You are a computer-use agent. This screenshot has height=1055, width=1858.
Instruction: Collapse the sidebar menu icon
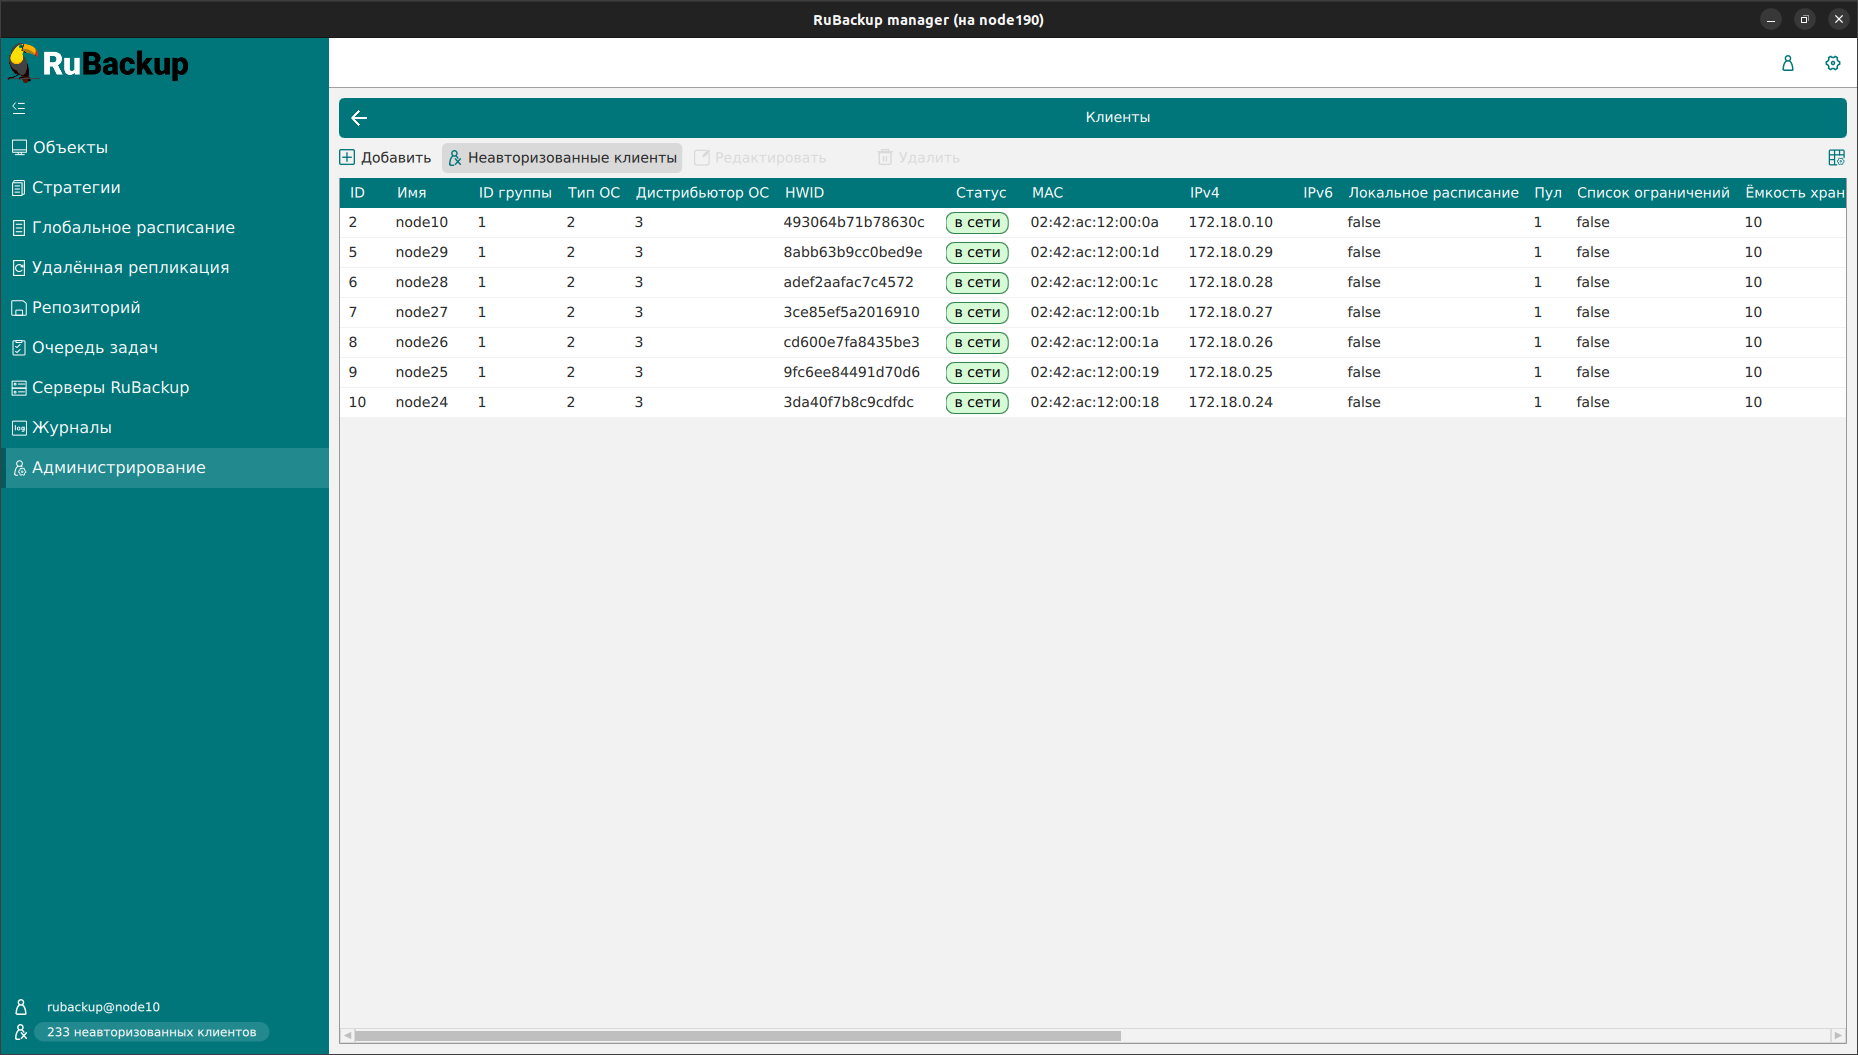point(19,108)
